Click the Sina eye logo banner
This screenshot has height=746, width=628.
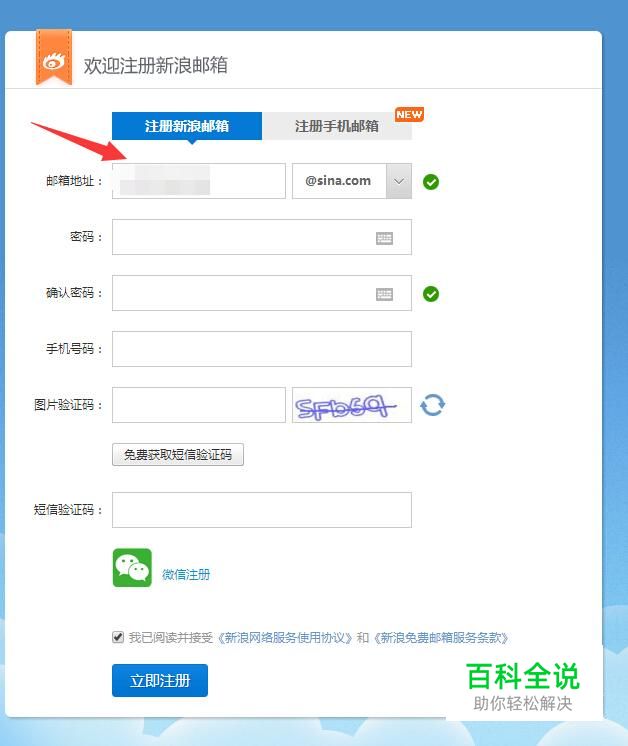point(54,57)
